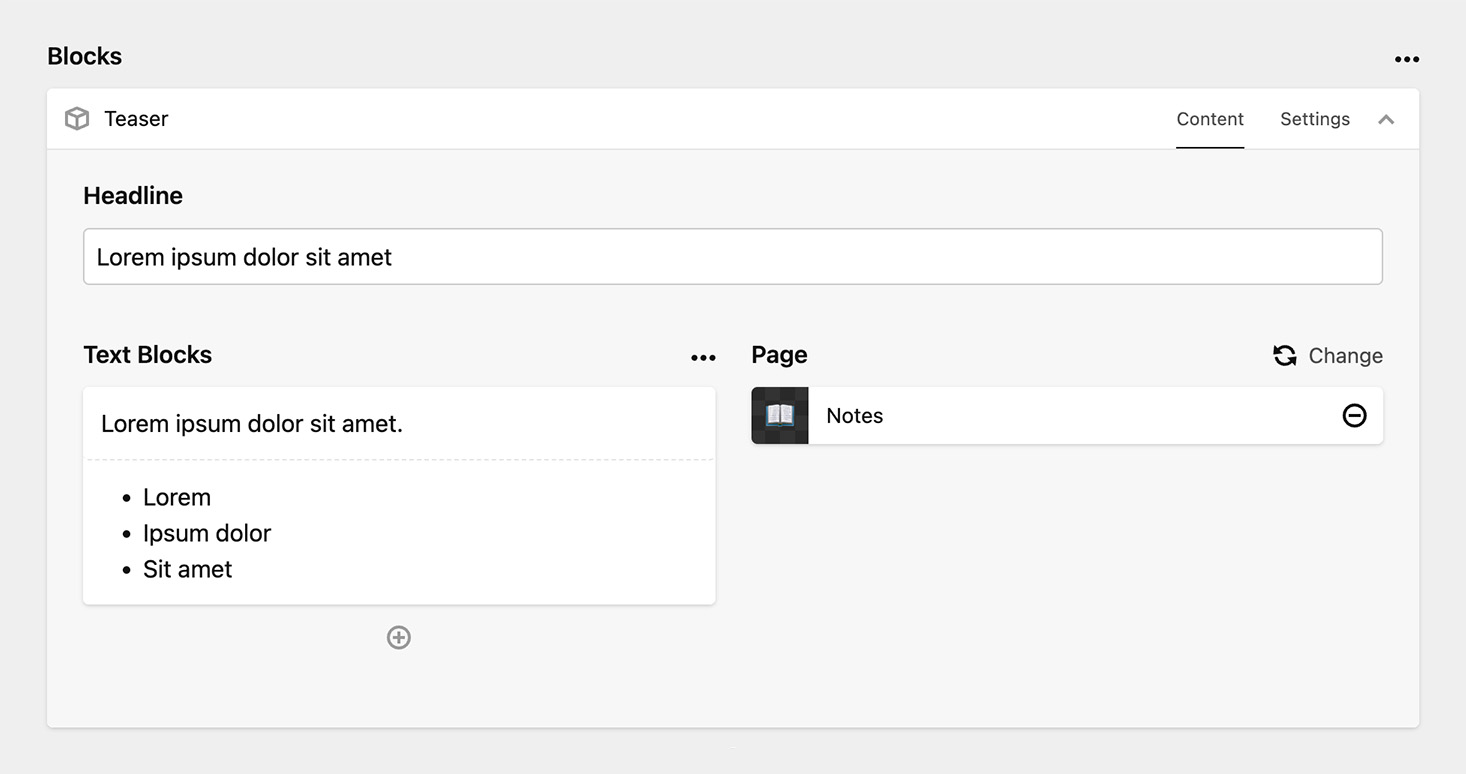Click the Change button for the Page field
This screenshot has width=1466, height=774.
click(1346, 355)
